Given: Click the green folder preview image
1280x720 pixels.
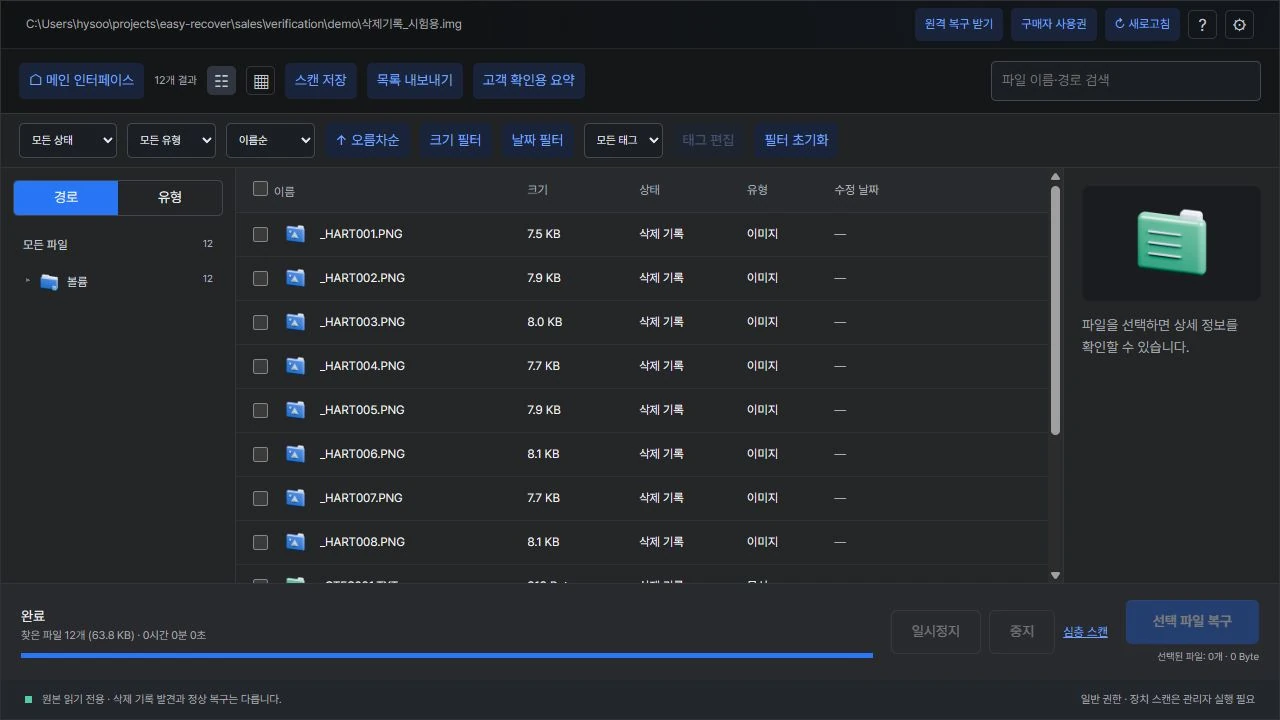Looking at the screenshot, I should click(1171, 243).
